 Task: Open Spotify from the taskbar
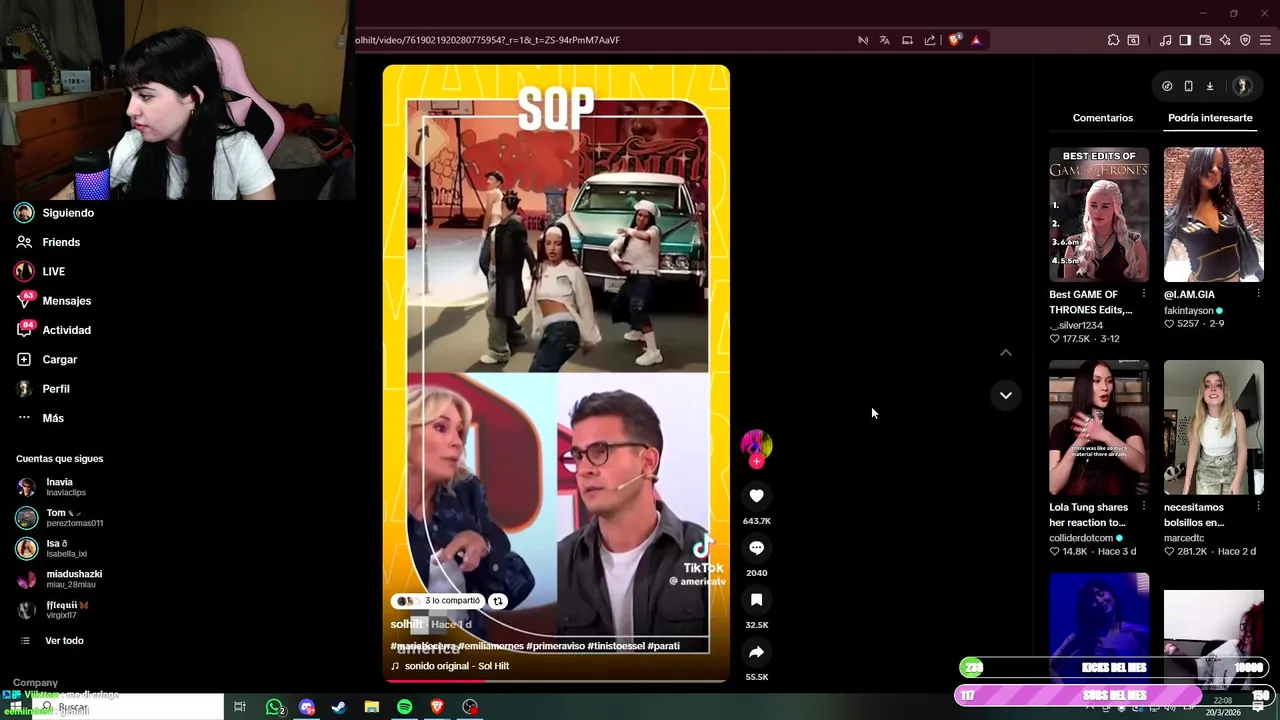point(404,707)
